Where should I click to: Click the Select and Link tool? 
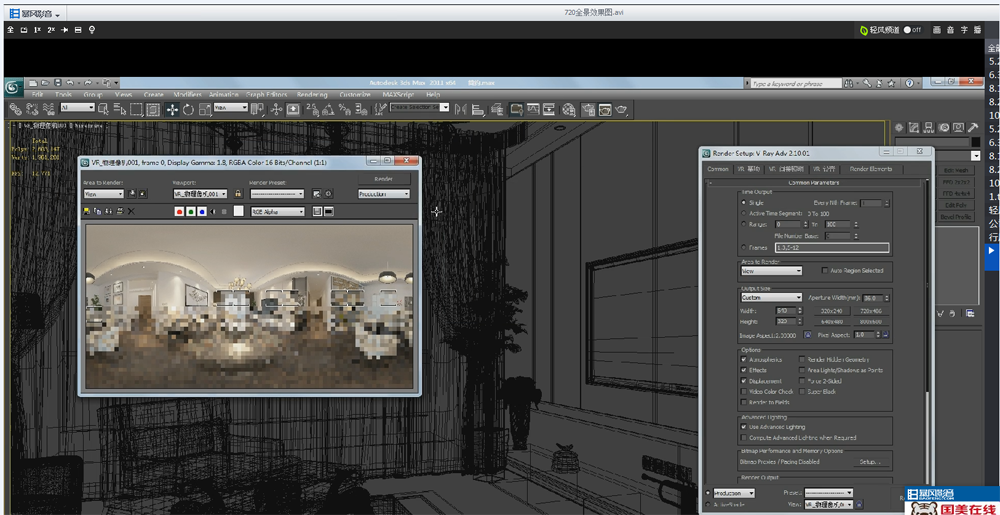click(x=15, y=109)
